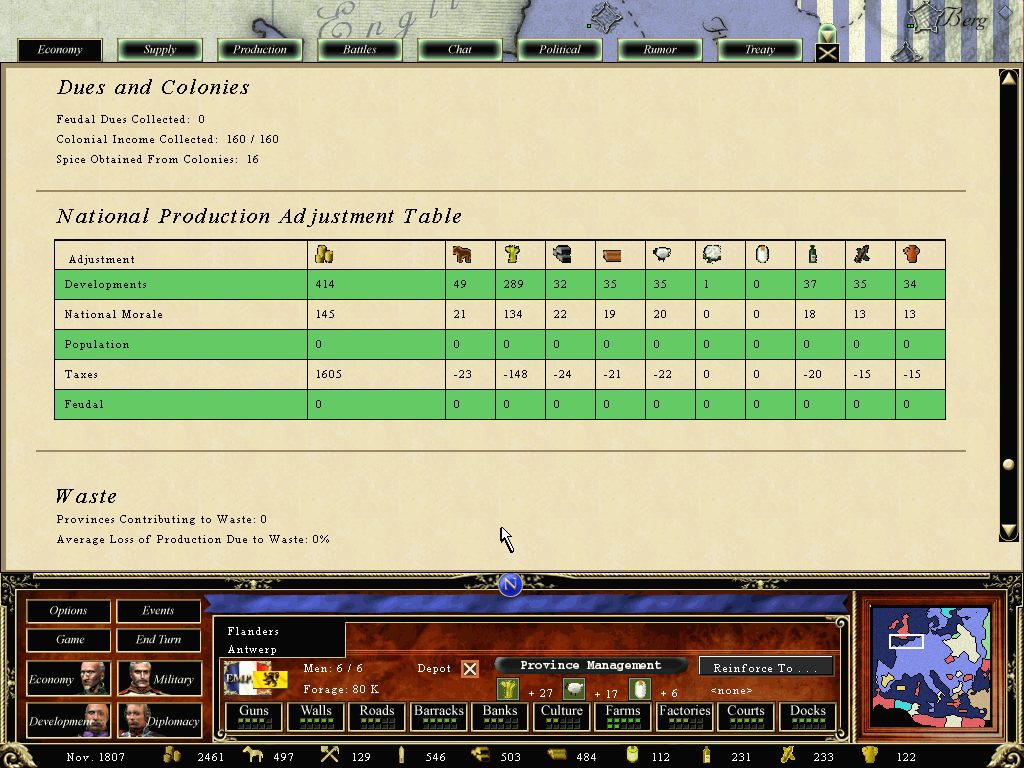Switch to the Rumor tab
The width and height of the screenshot is (1024, 768).
click(x=660, y=50)
